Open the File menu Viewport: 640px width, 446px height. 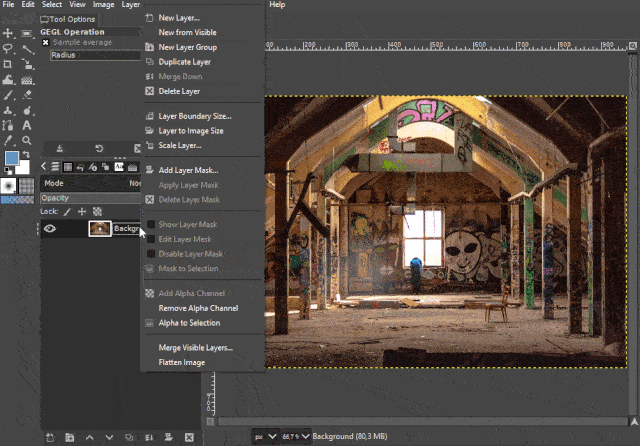click(x=8, y=4)
